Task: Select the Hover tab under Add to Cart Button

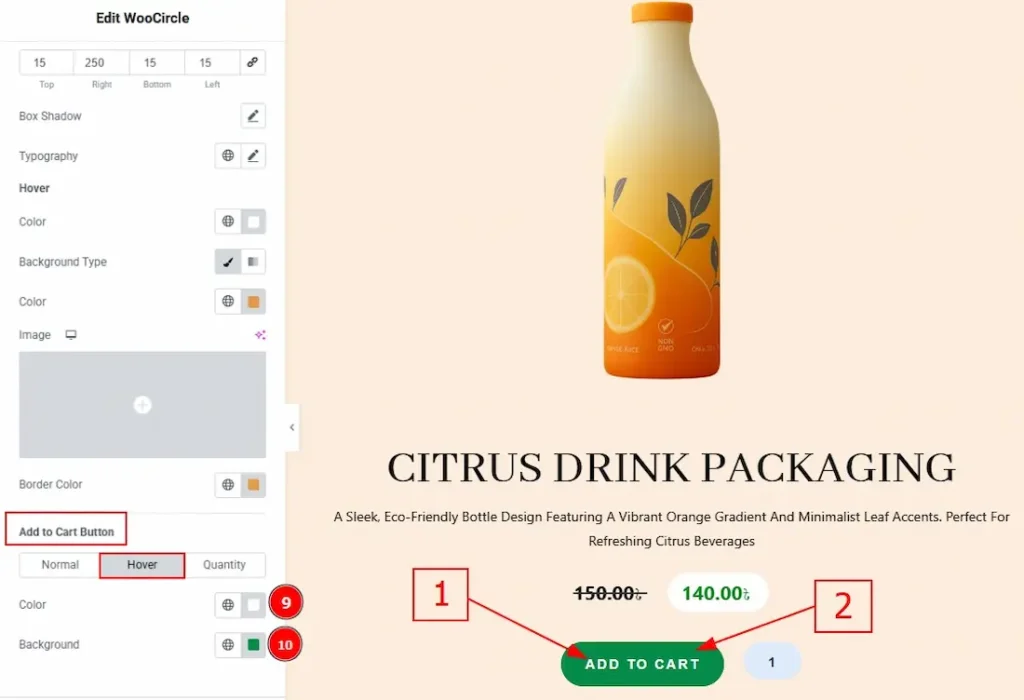Action: click(142, 565)
